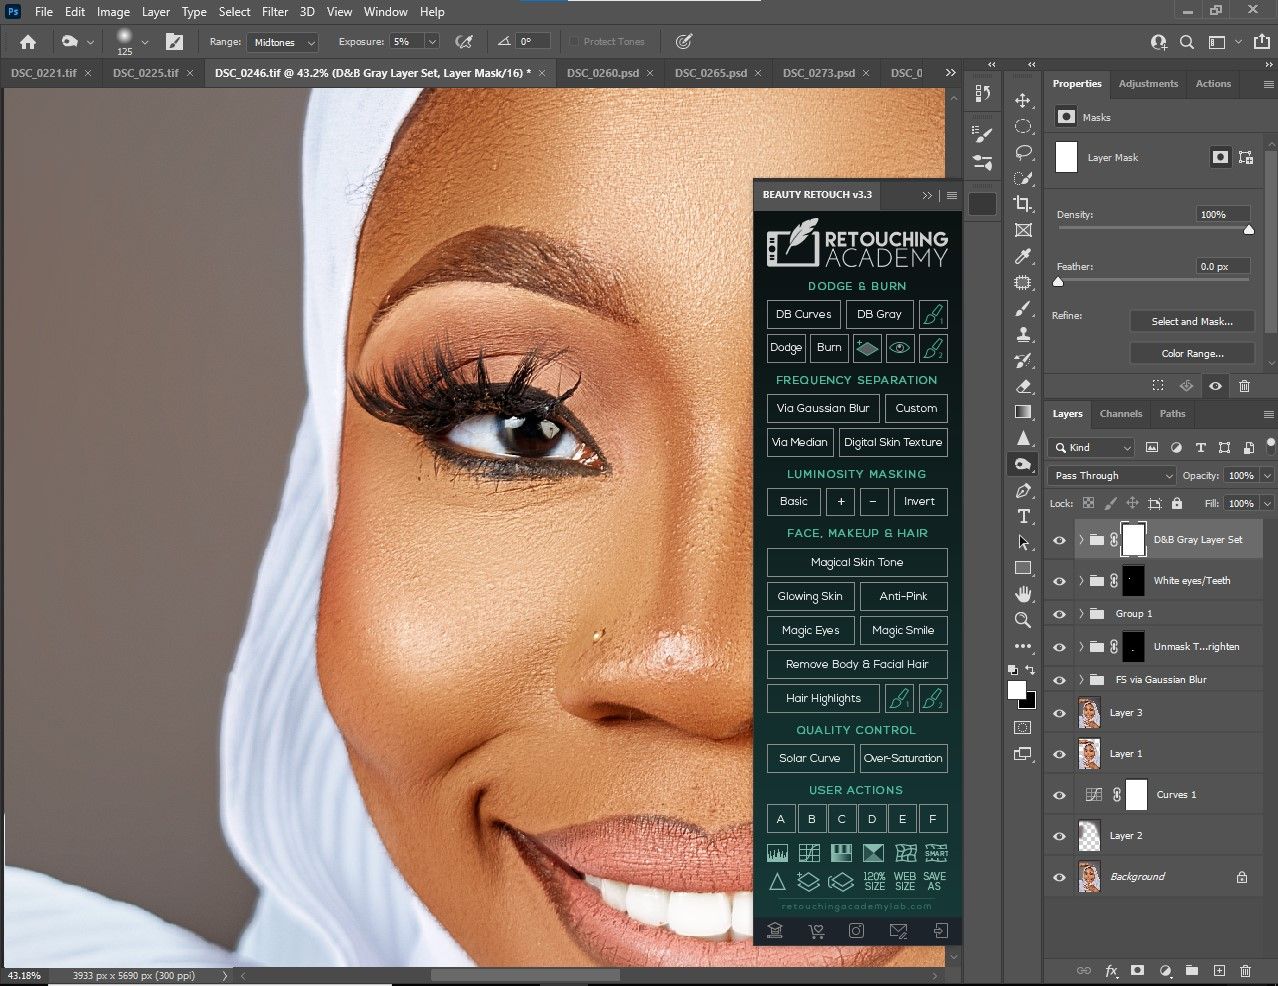
Task: Delete layer using trash icon in Layers panel
Action: click(x=1245, y=970)
